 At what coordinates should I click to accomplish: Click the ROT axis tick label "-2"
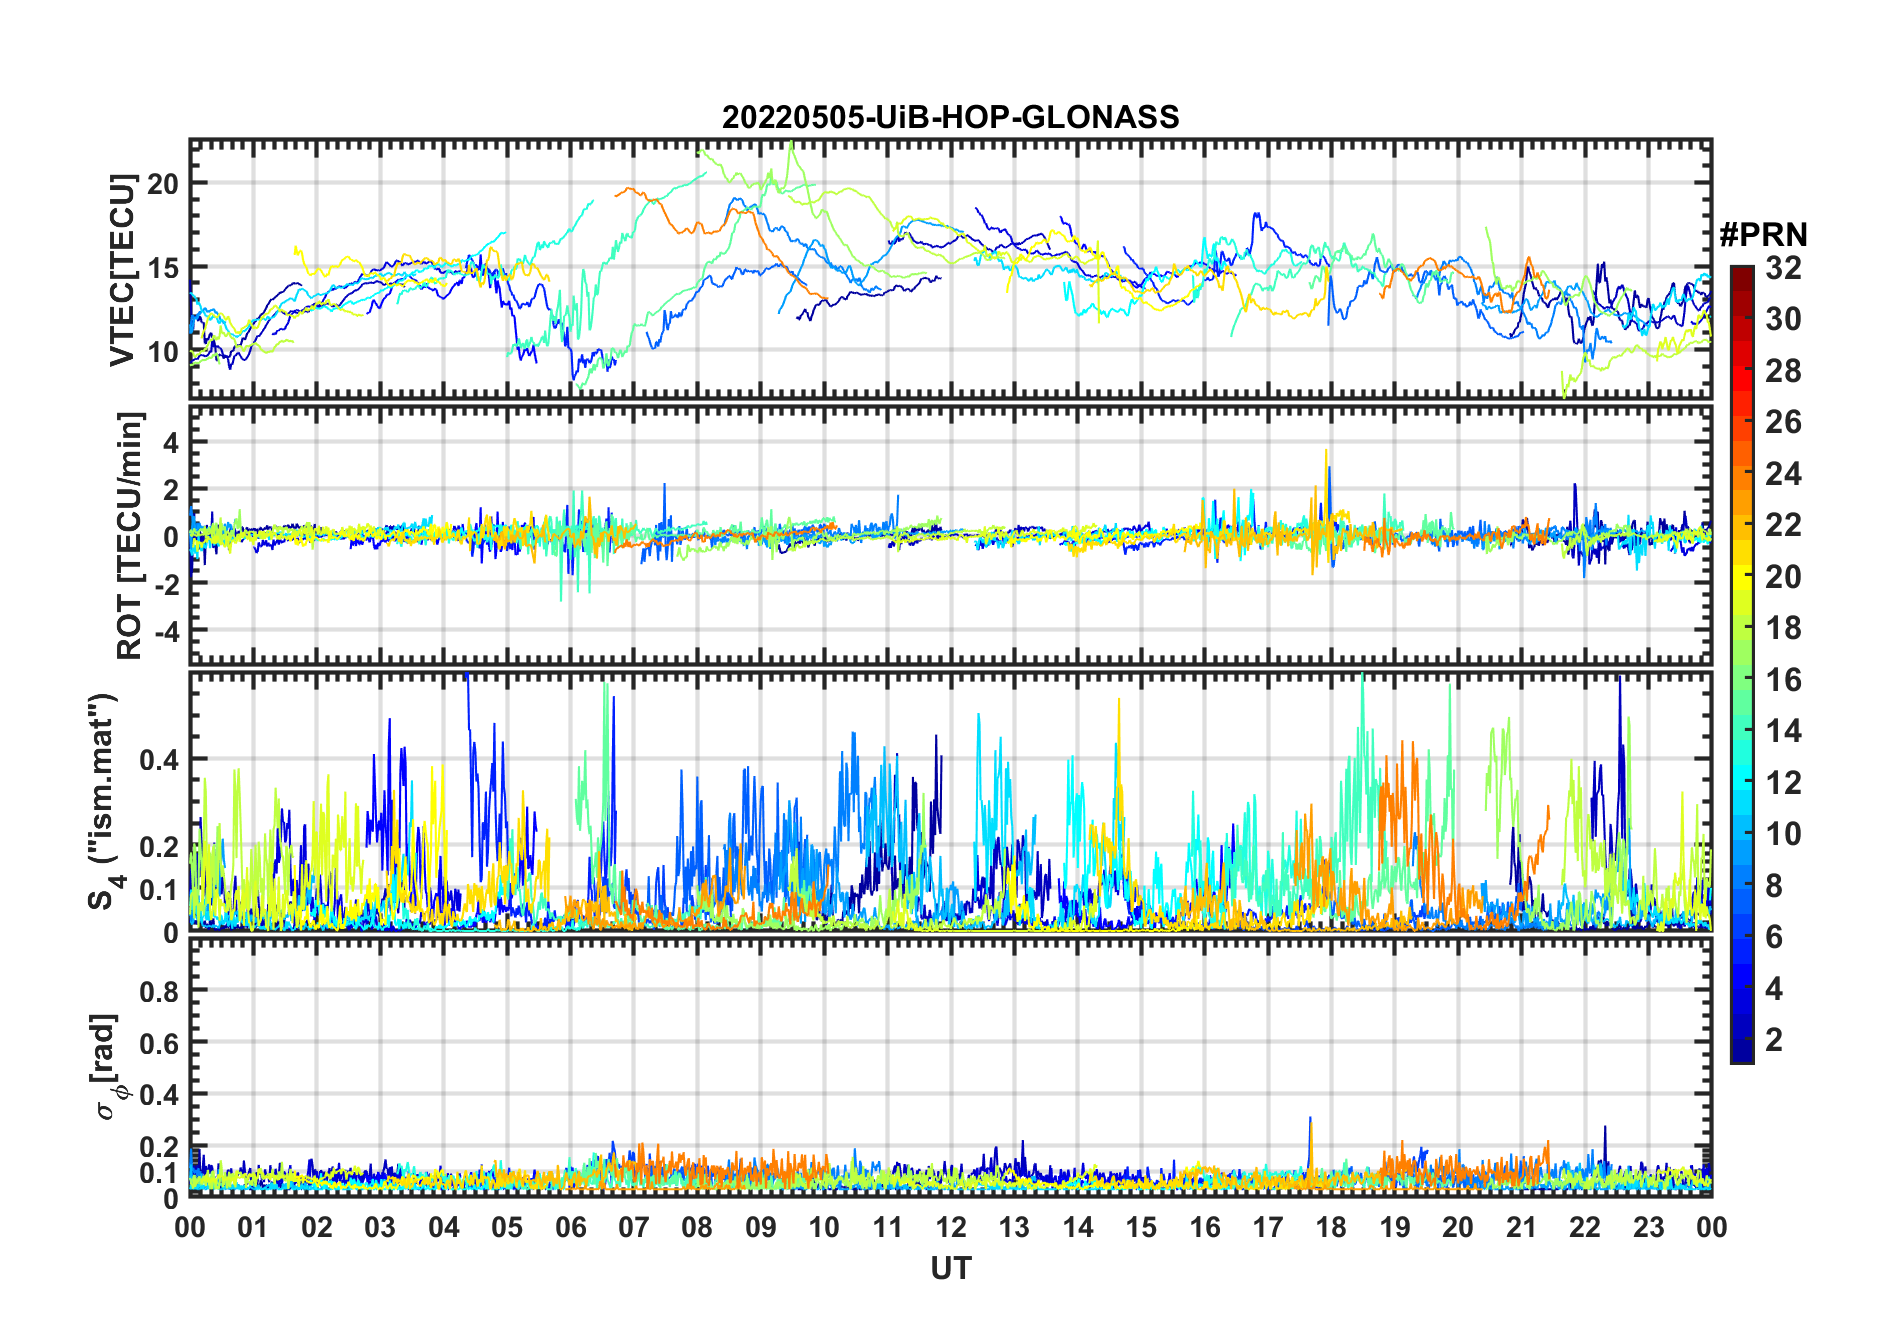coord(166,584)
